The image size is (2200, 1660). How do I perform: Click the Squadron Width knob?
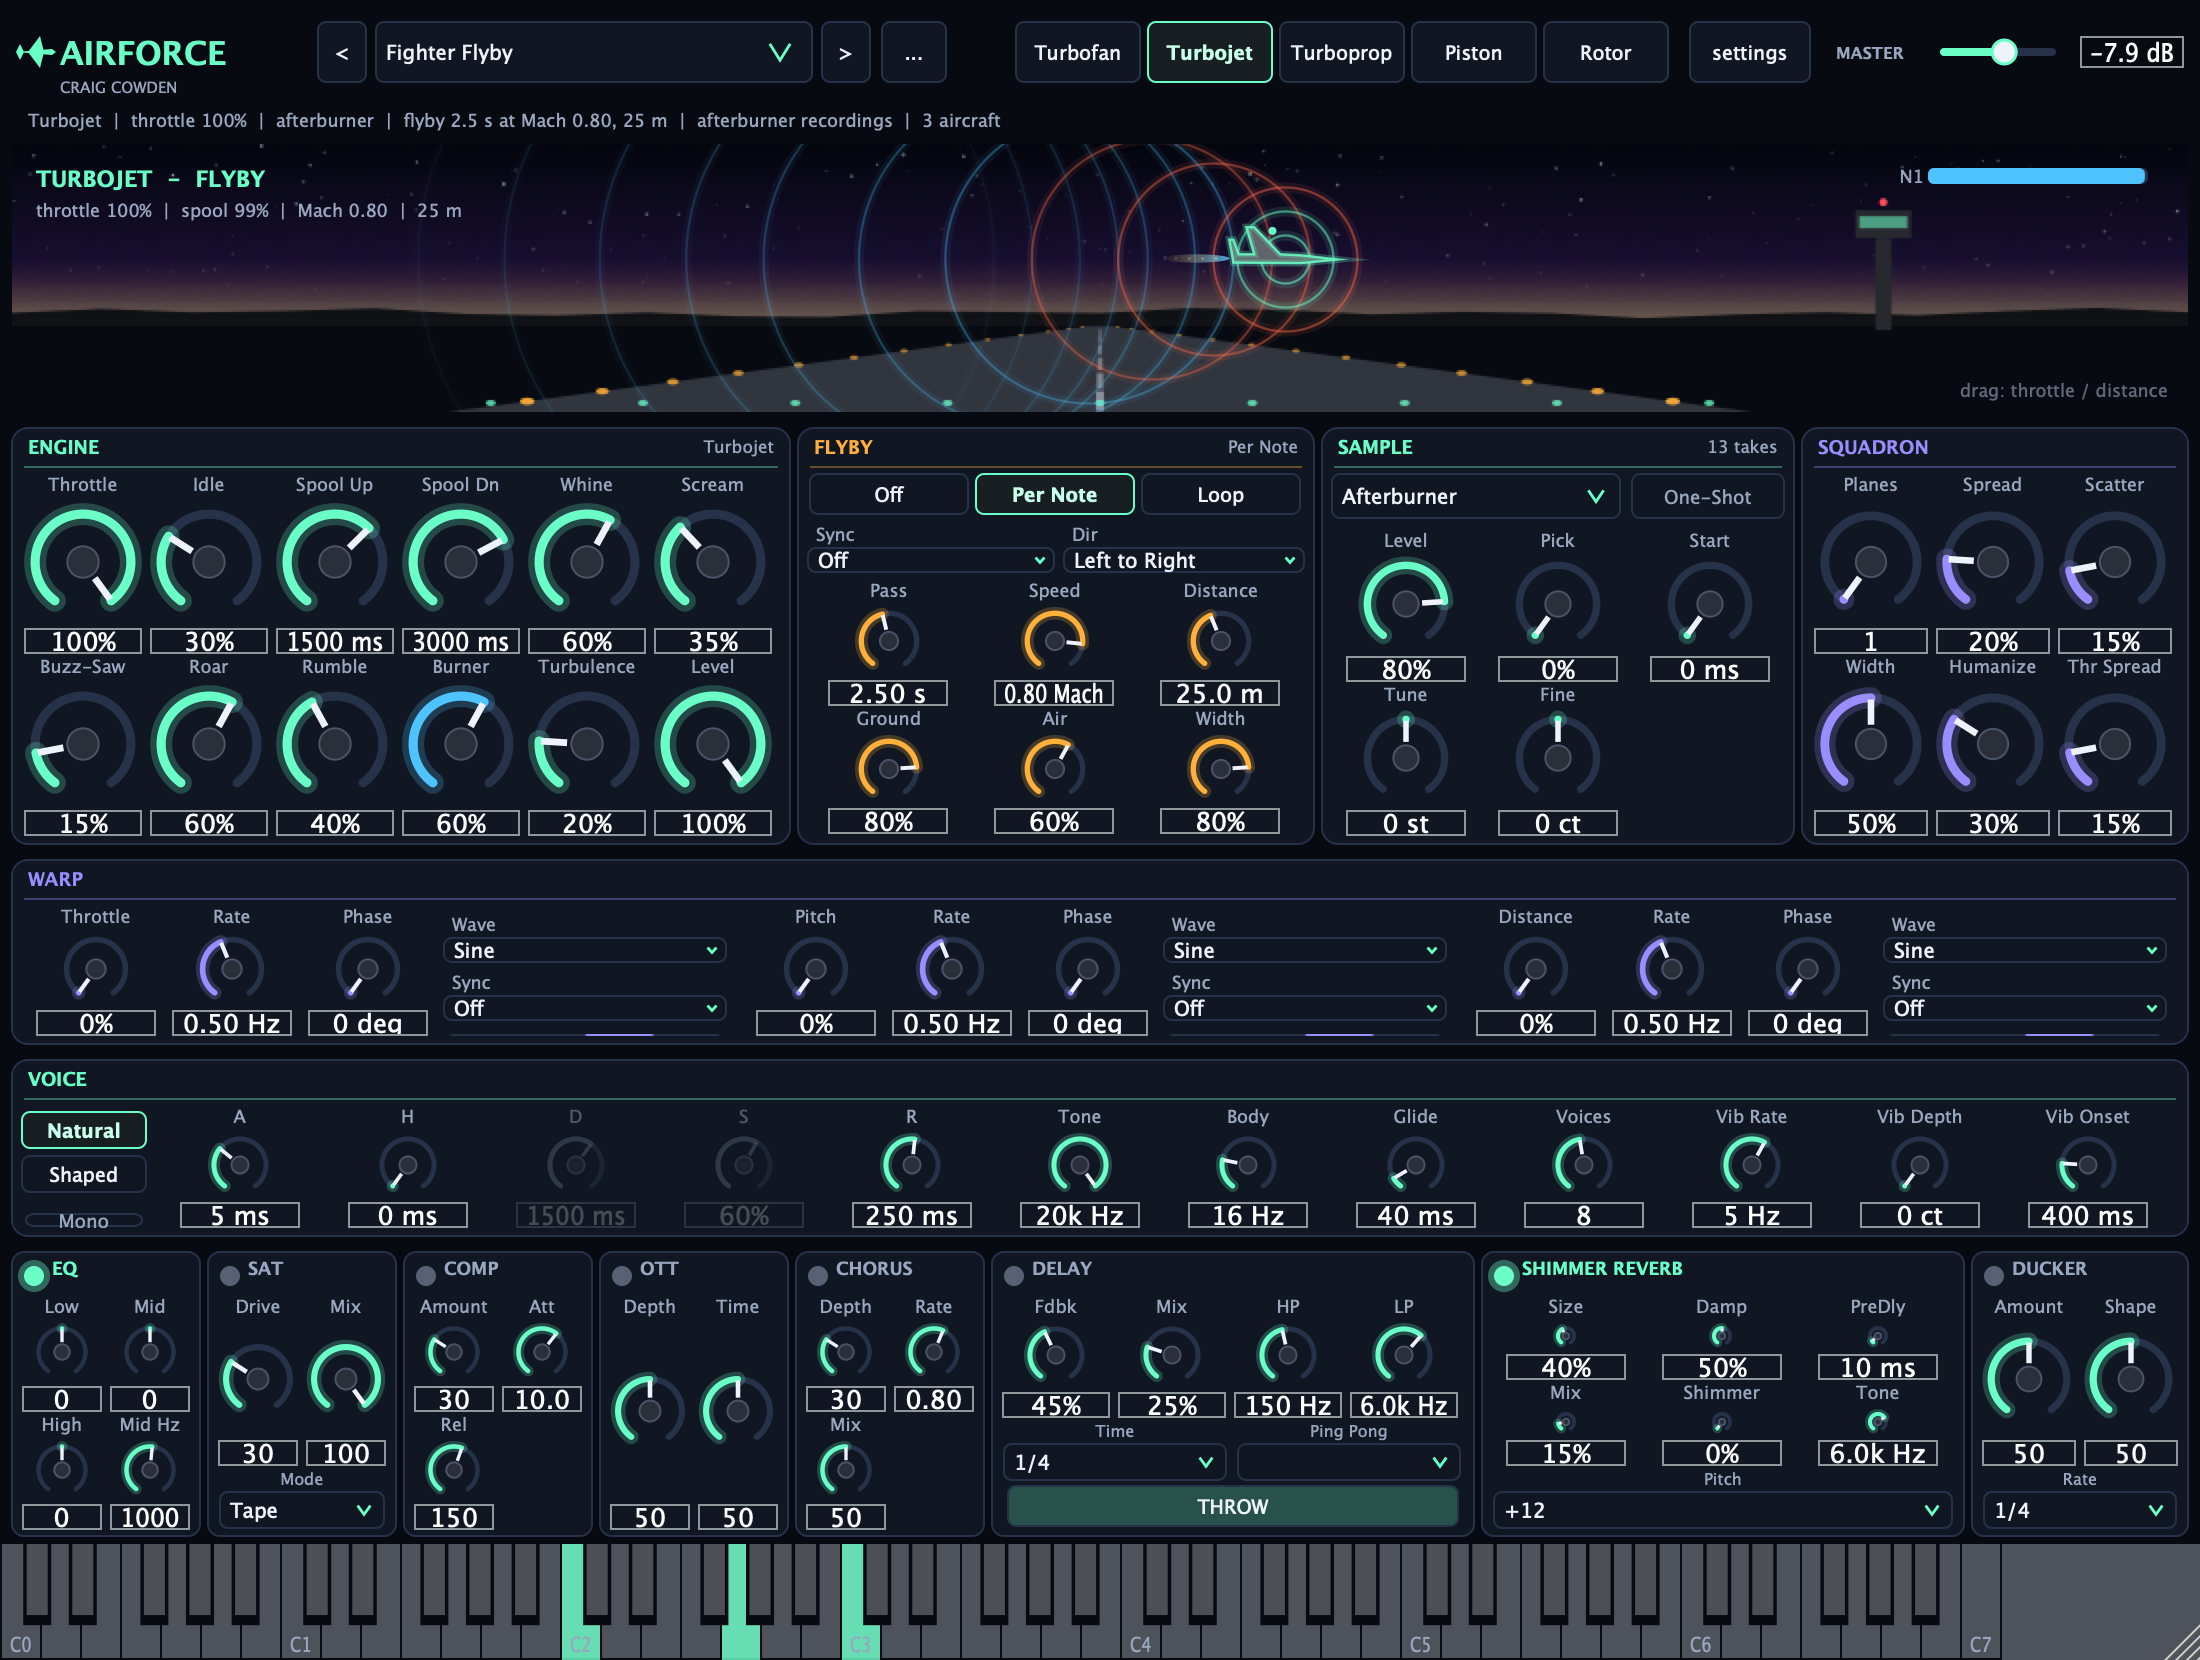point(1870,743)
